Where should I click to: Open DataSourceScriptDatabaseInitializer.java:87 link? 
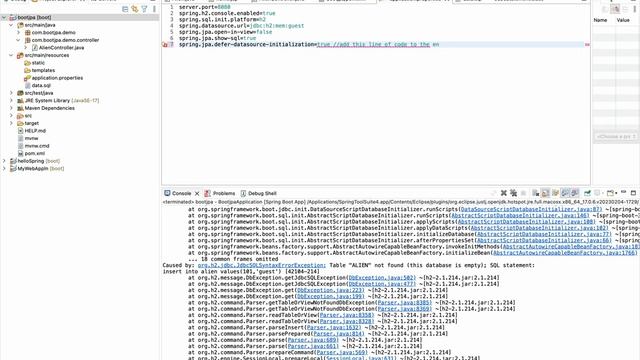coord(531,209)
